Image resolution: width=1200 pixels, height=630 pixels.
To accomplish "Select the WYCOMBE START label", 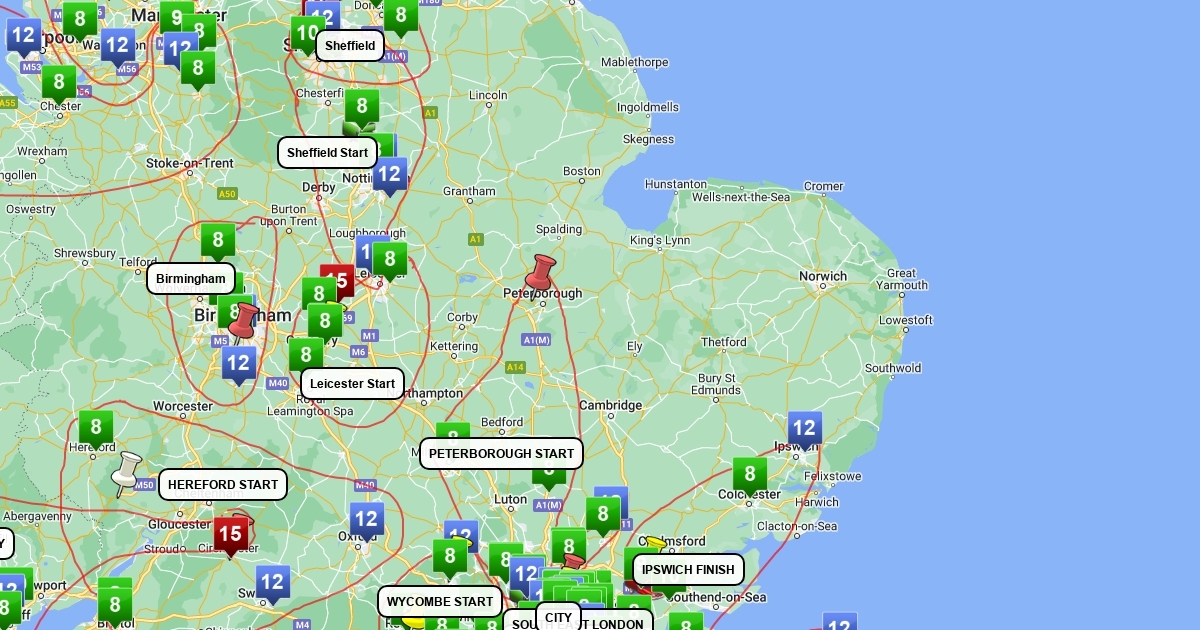I will (x=440, y=601).
